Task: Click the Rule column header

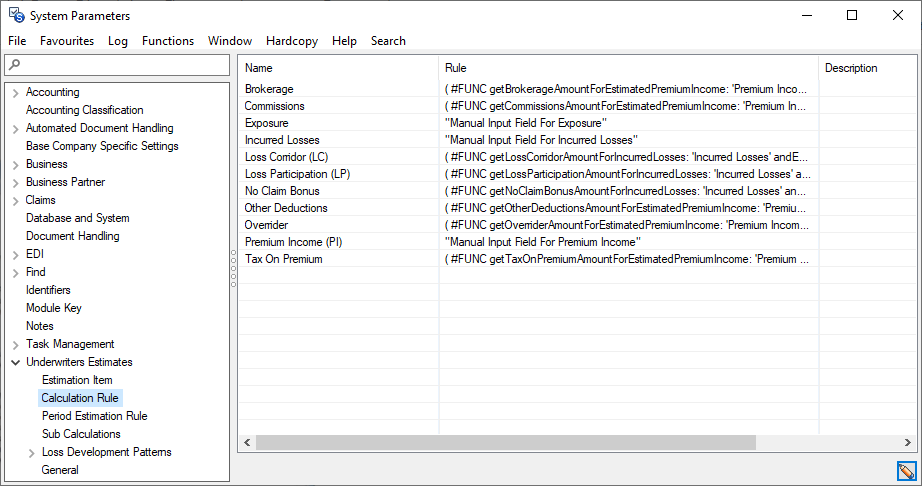Action: pos(628,68)
